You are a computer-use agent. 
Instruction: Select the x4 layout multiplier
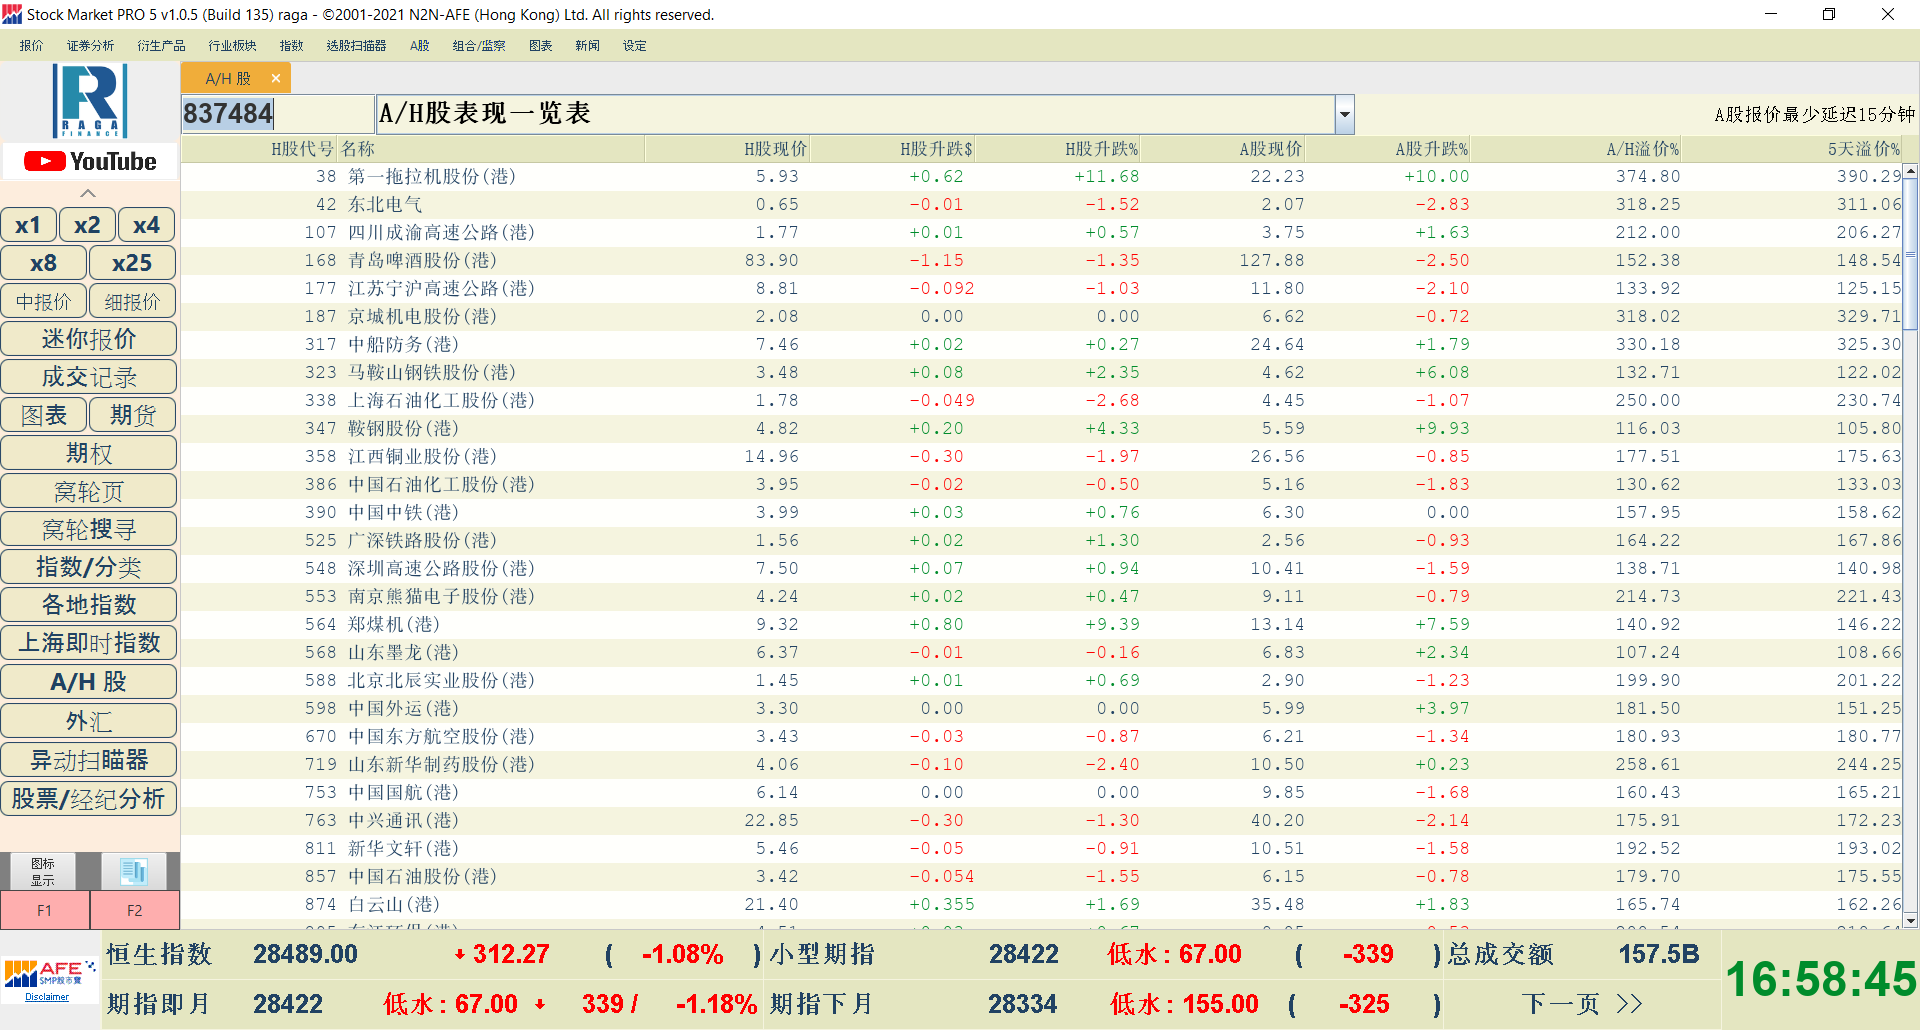click(146, 225)
